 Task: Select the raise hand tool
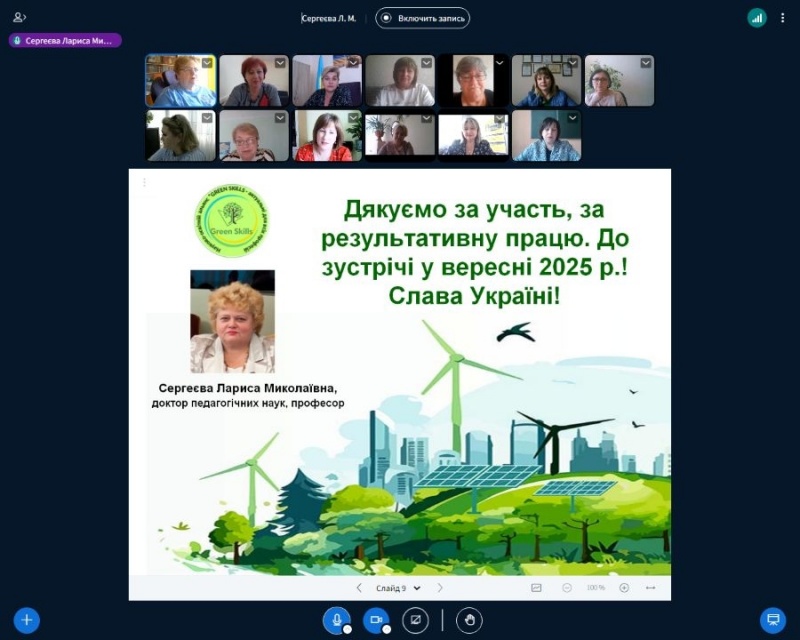point(468,620)
